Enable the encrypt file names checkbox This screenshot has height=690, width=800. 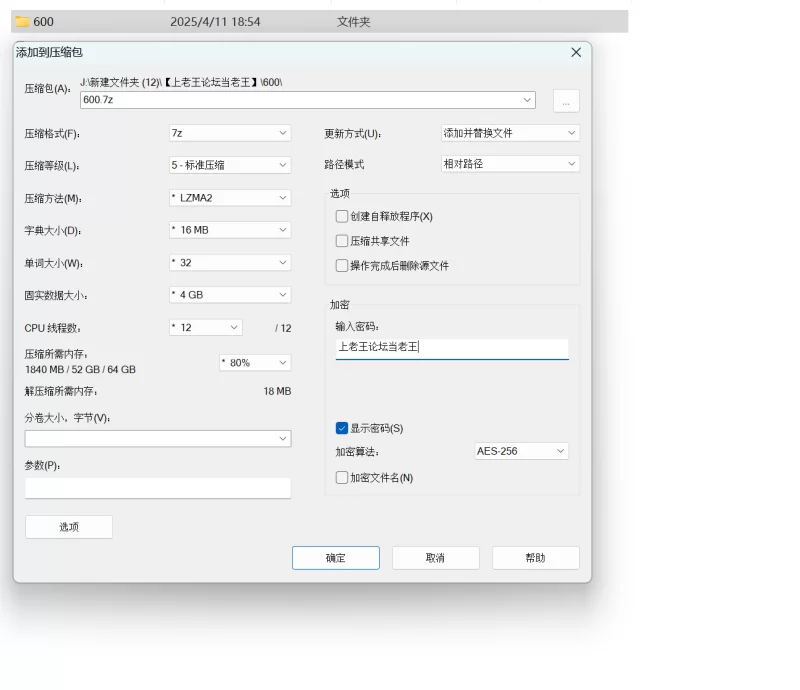[x=342, y=478]
